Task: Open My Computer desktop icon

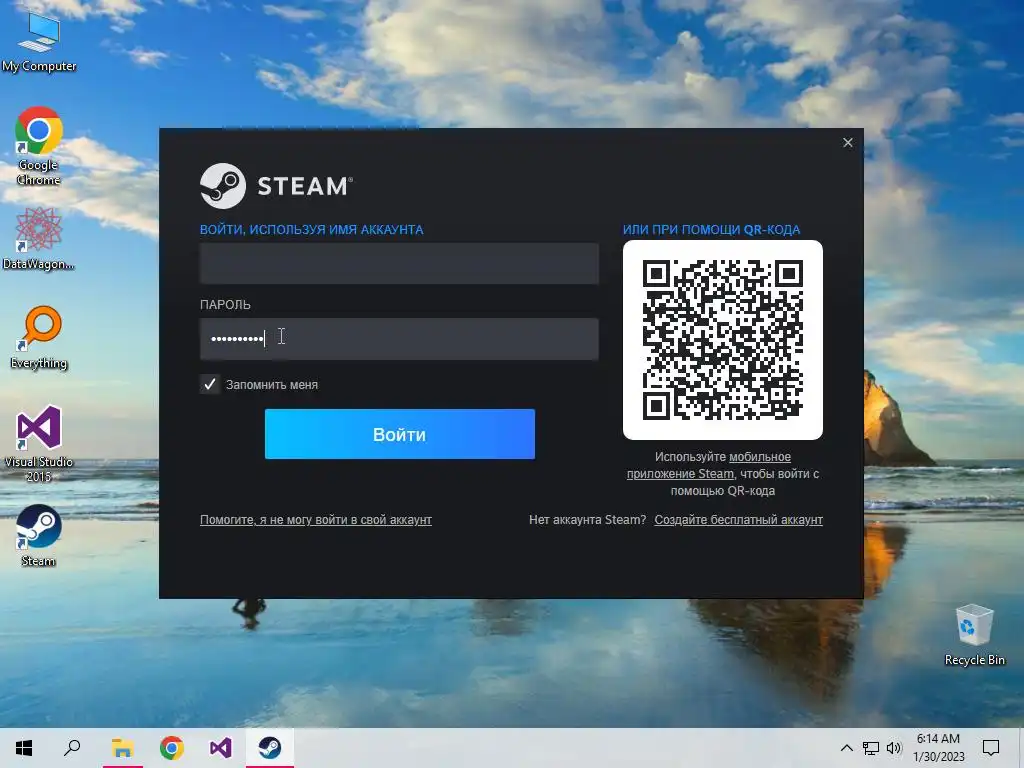Action: click(39, 40)
